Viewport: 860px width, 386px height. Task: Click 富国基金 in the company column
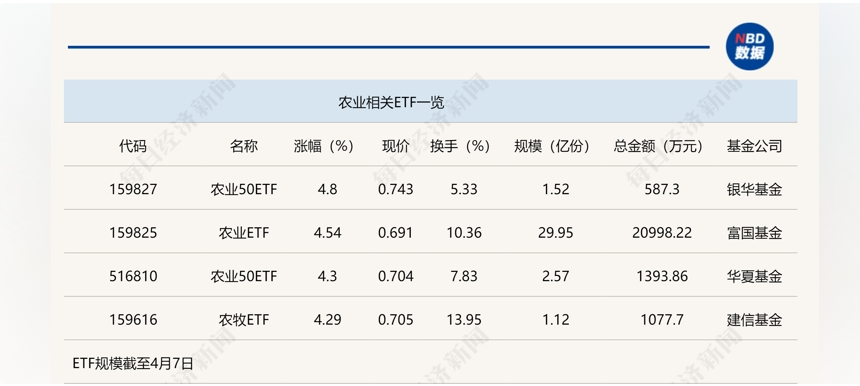pyautogui.click(x=754, y=232)
